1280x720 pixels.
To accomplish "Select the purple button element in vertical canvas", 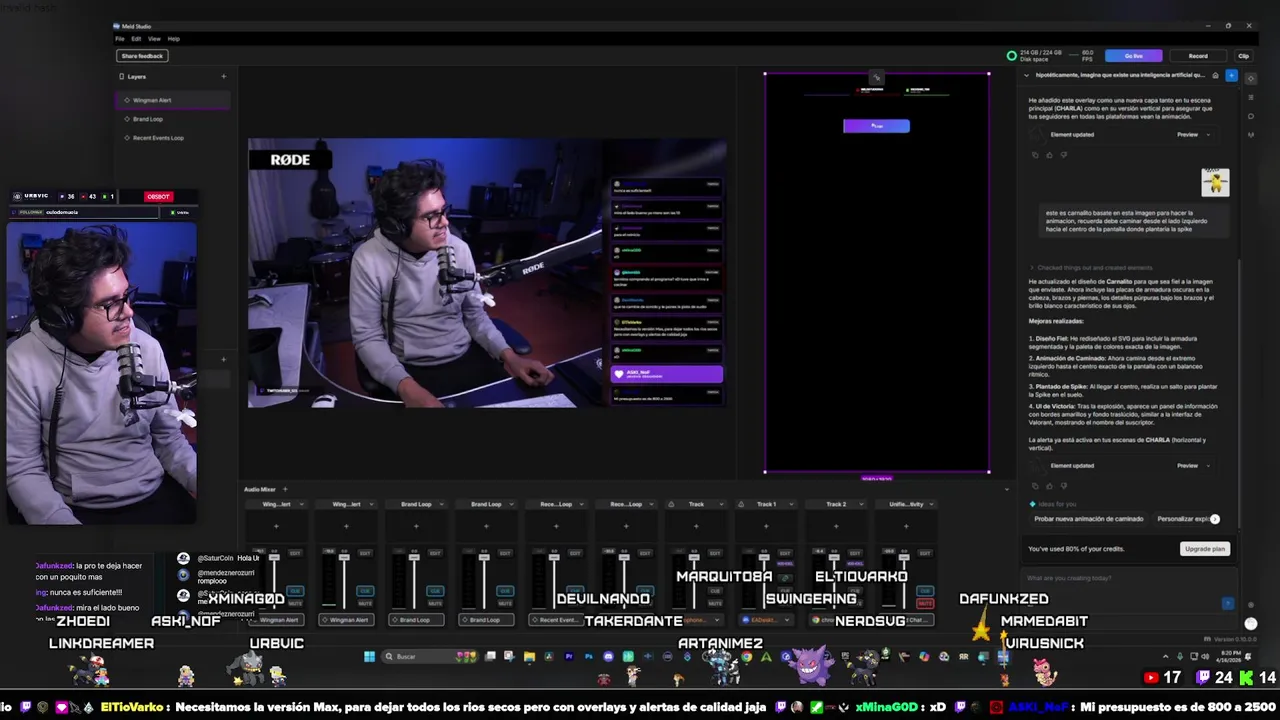I will coord(876,126).
